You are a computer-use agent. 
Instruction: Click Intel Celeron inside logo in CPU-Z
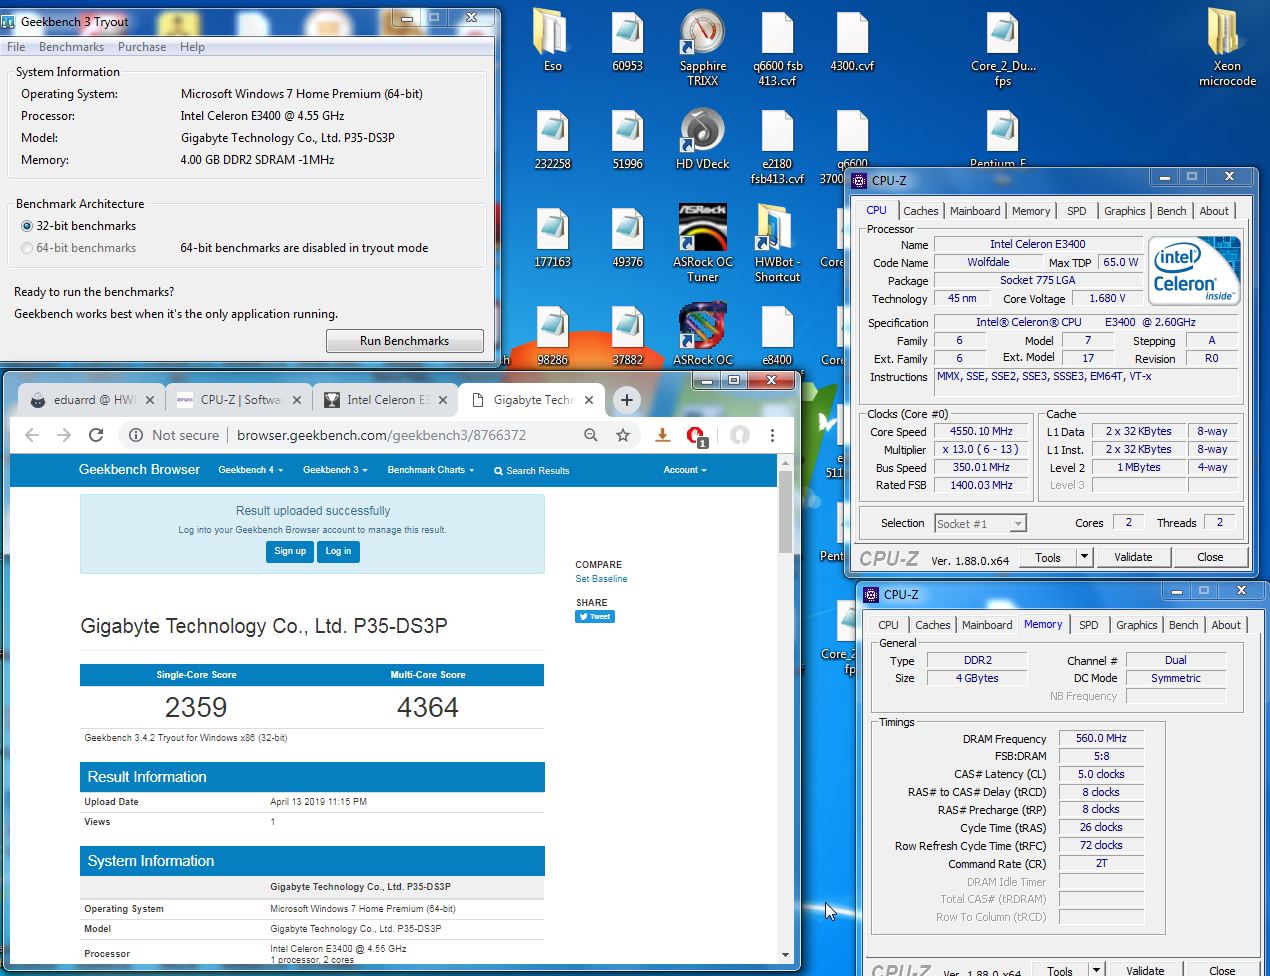[1195, 270]
